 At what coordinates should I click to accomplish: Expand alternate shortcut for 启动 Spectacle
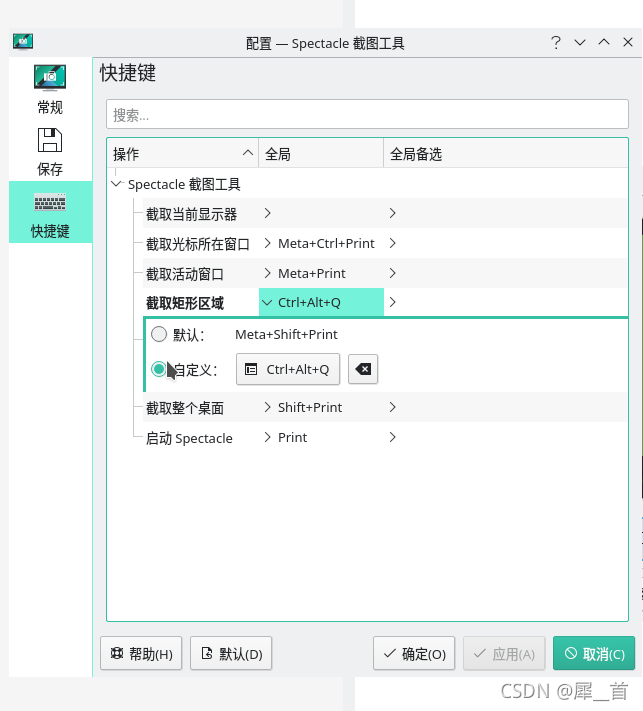click(392, 437)
